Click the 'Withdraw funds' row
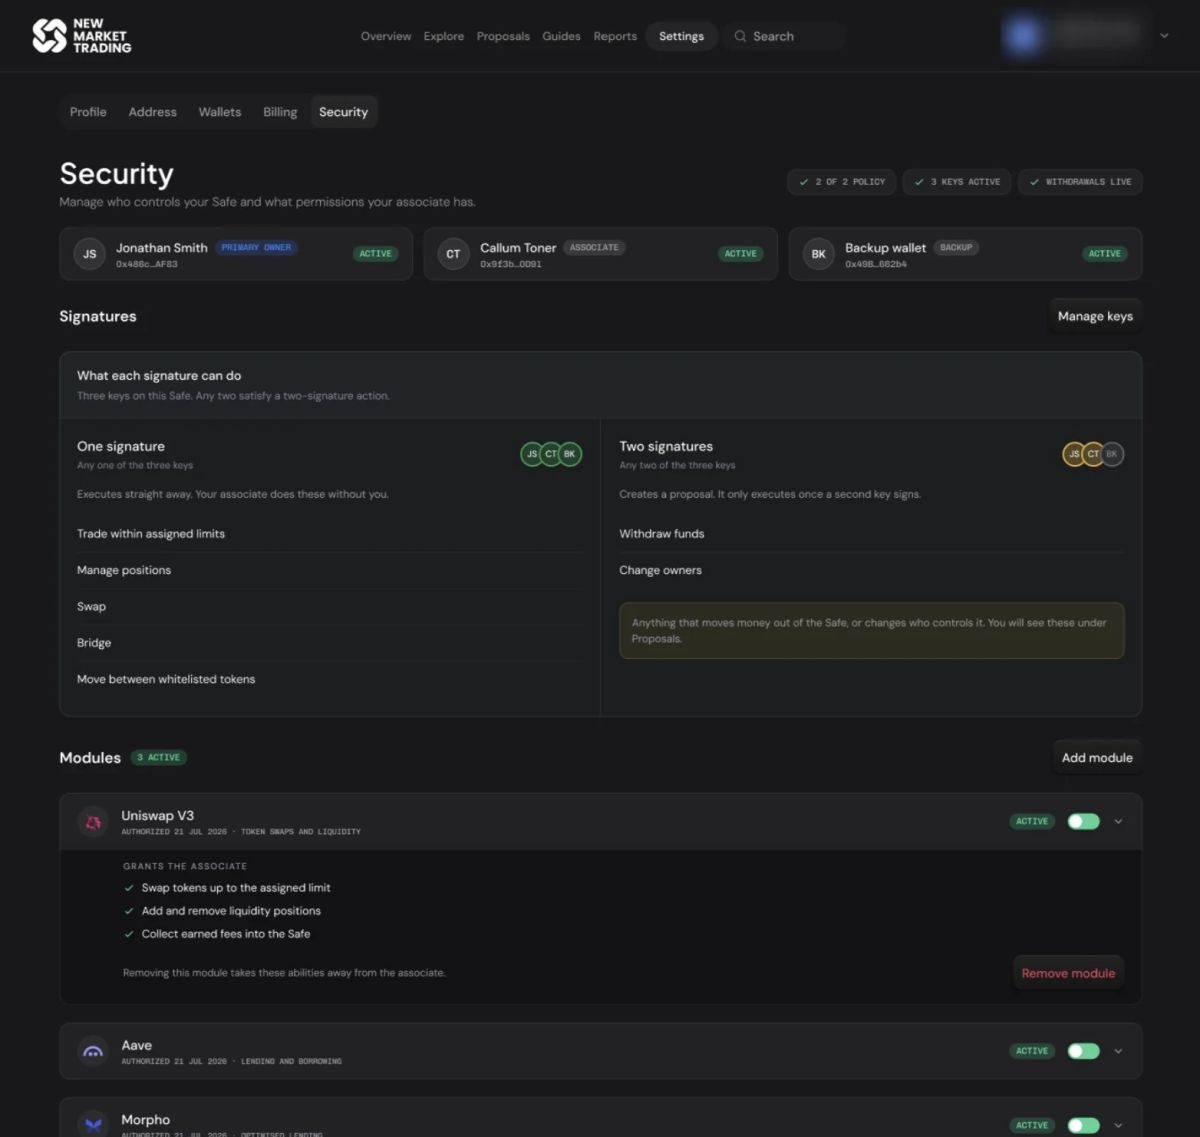The width and height of the screenshot is (1200, 1137). 871,534
